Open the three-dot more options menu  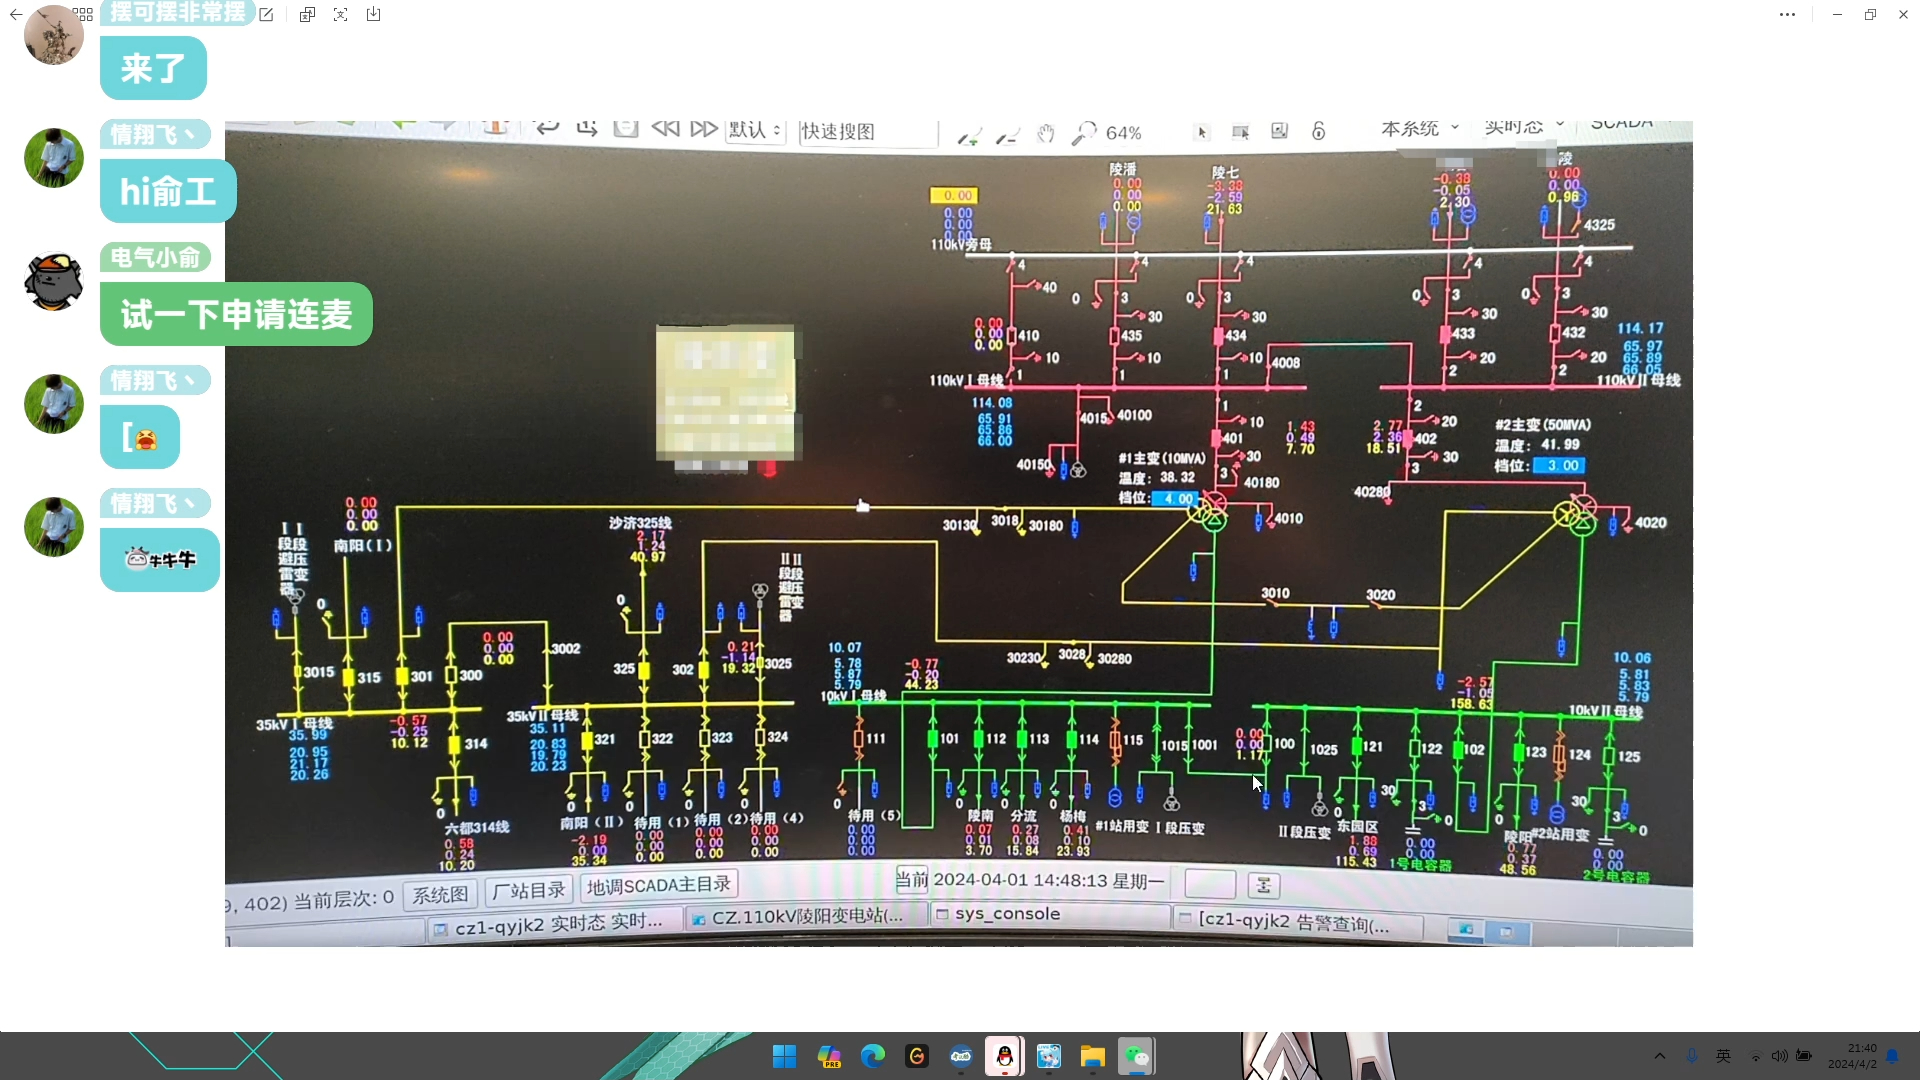click(1787, 15)
